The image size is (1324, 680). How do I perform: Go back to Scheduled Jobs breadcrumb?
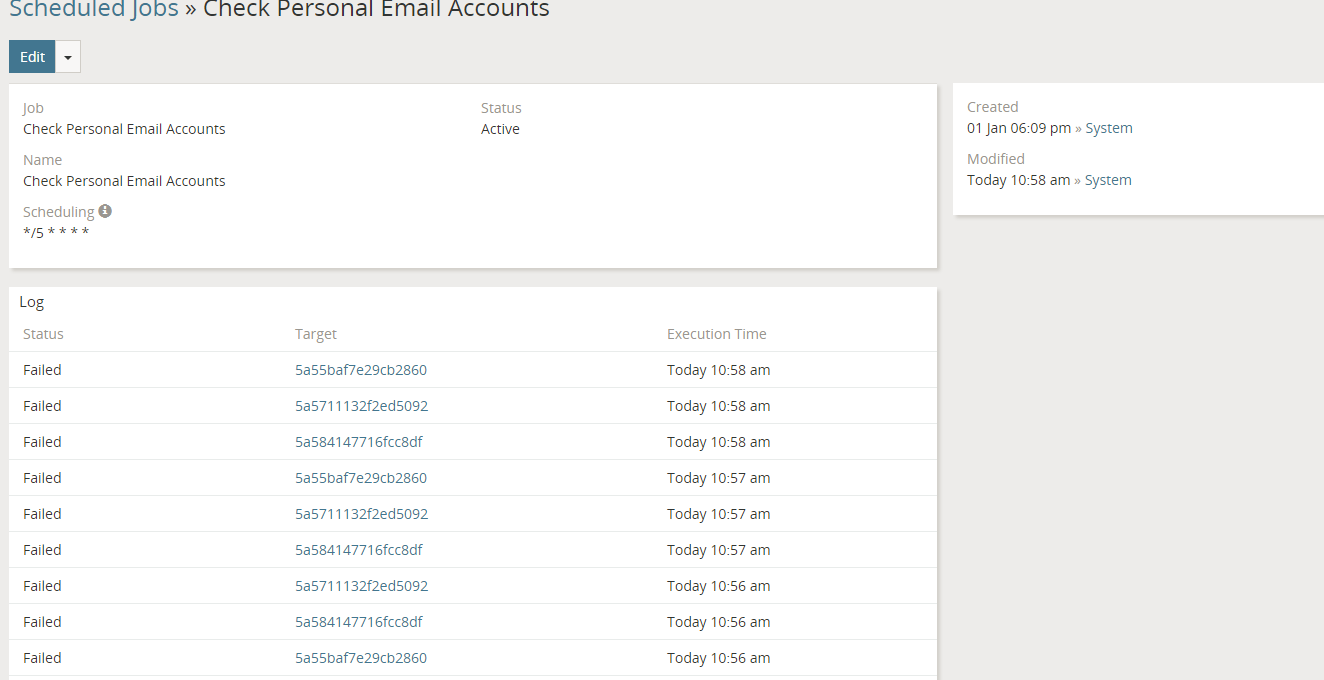(93, 10)
